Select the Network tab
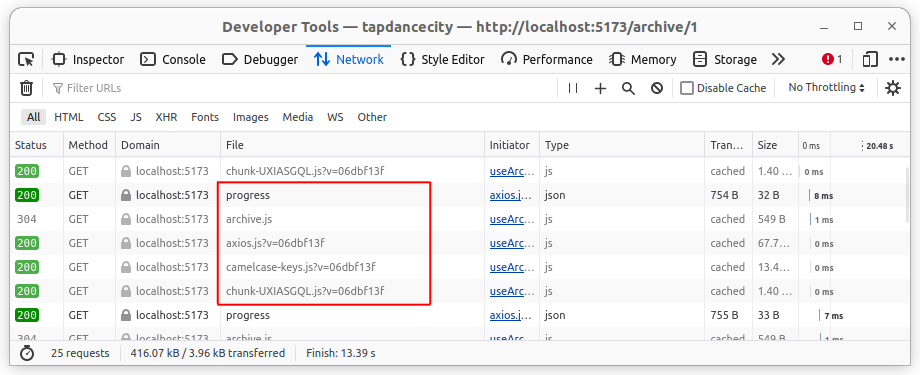 (x=349, y=59)
